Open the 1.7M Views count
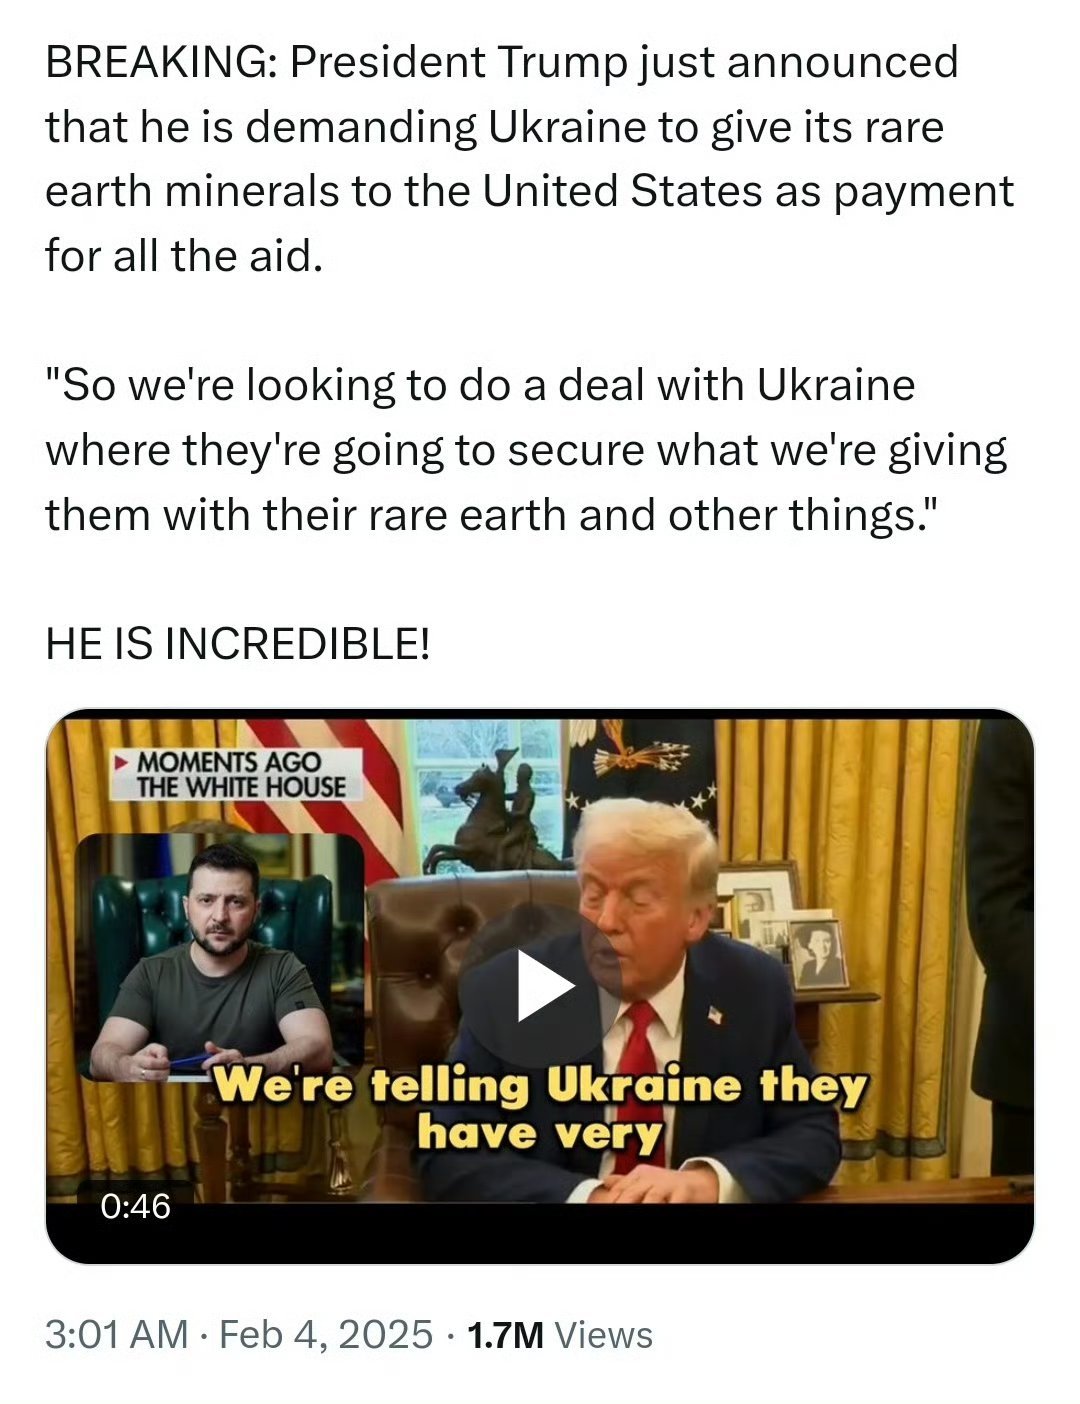The image size is (1080, 1404). click(x=560, y=1335)
